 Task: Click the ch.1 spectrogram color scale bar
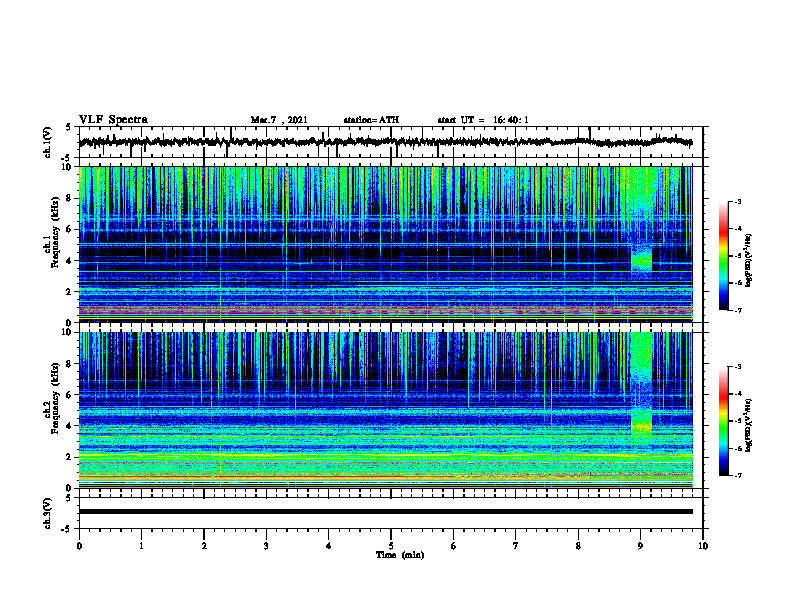[723, 256]
